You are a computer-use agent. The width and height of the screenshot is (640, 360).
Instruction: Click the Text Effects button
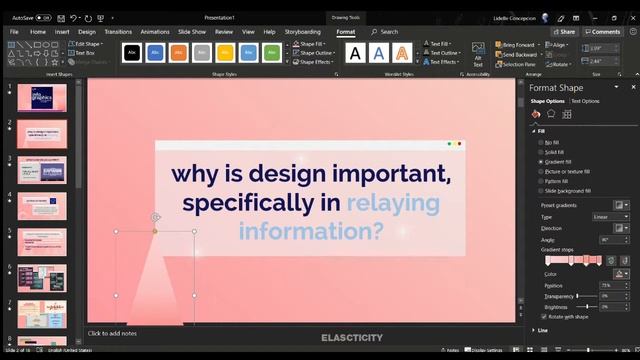point(442,62)
